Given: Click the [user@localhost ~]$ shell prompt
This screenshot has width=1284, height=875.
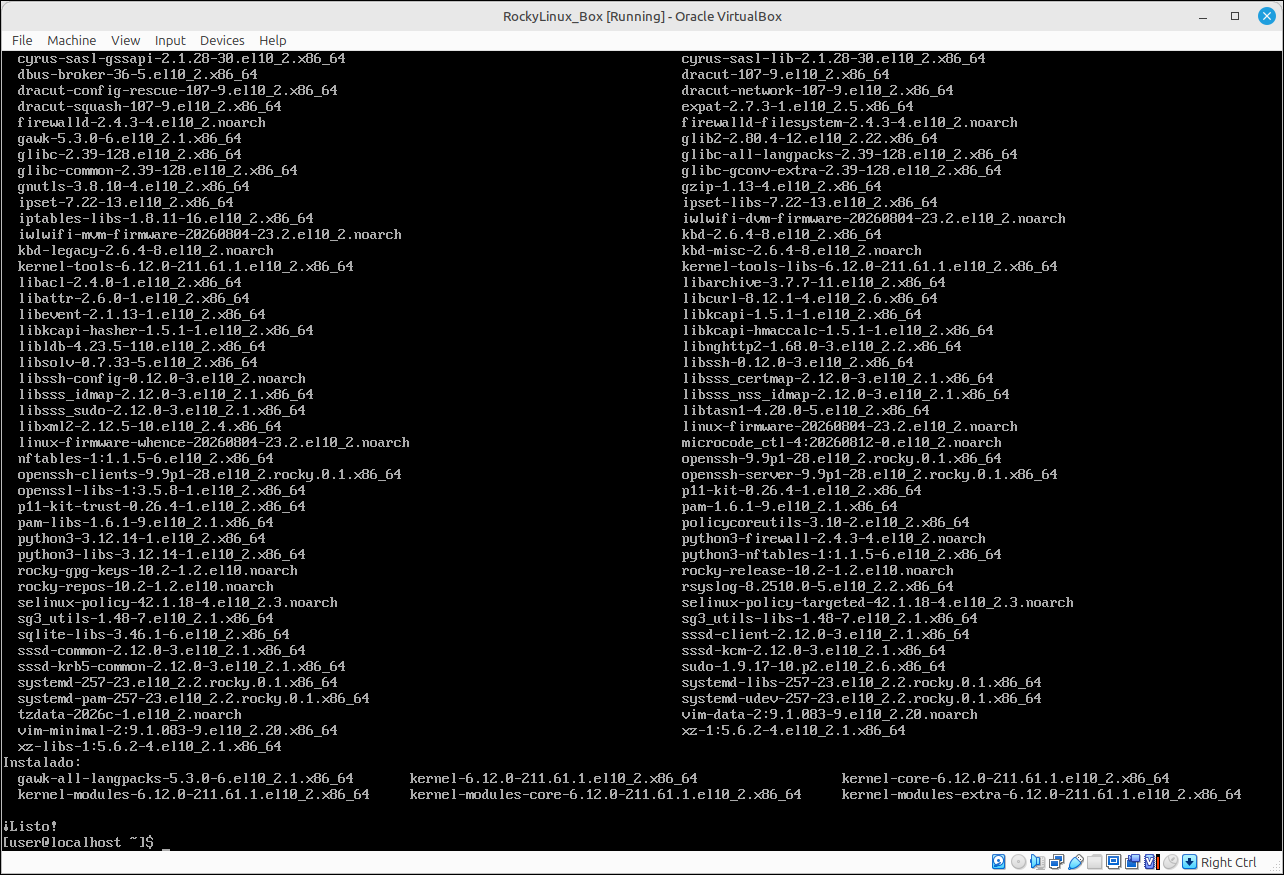Looking at the screenshot, I should [78, 842].
